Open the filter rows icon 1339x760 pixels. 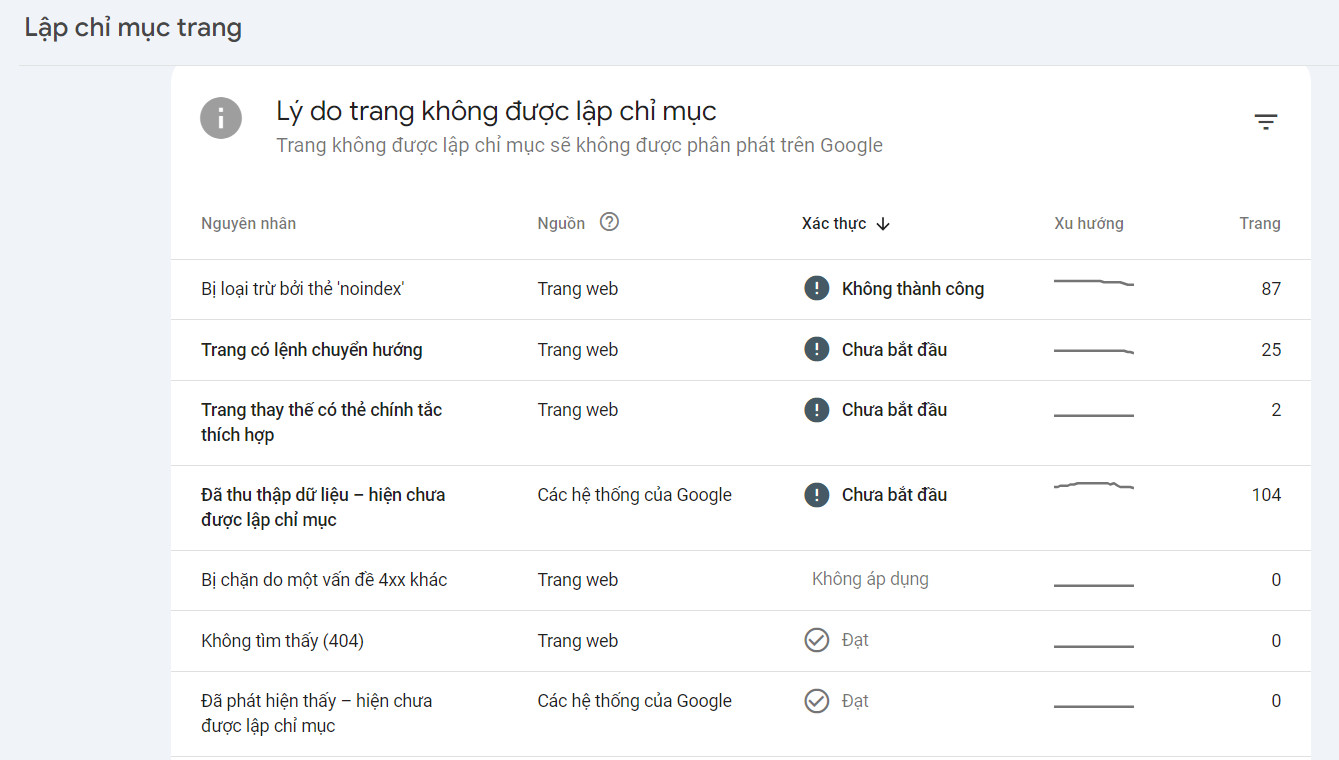coord(1266,122)
